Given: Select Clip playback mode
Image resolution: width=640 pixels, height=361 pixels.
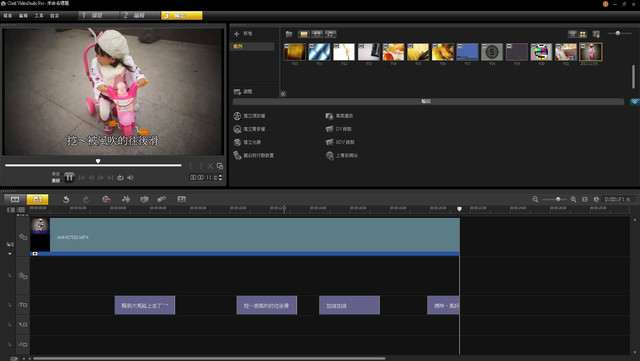Looking at the screenshot, I should 56,180.
